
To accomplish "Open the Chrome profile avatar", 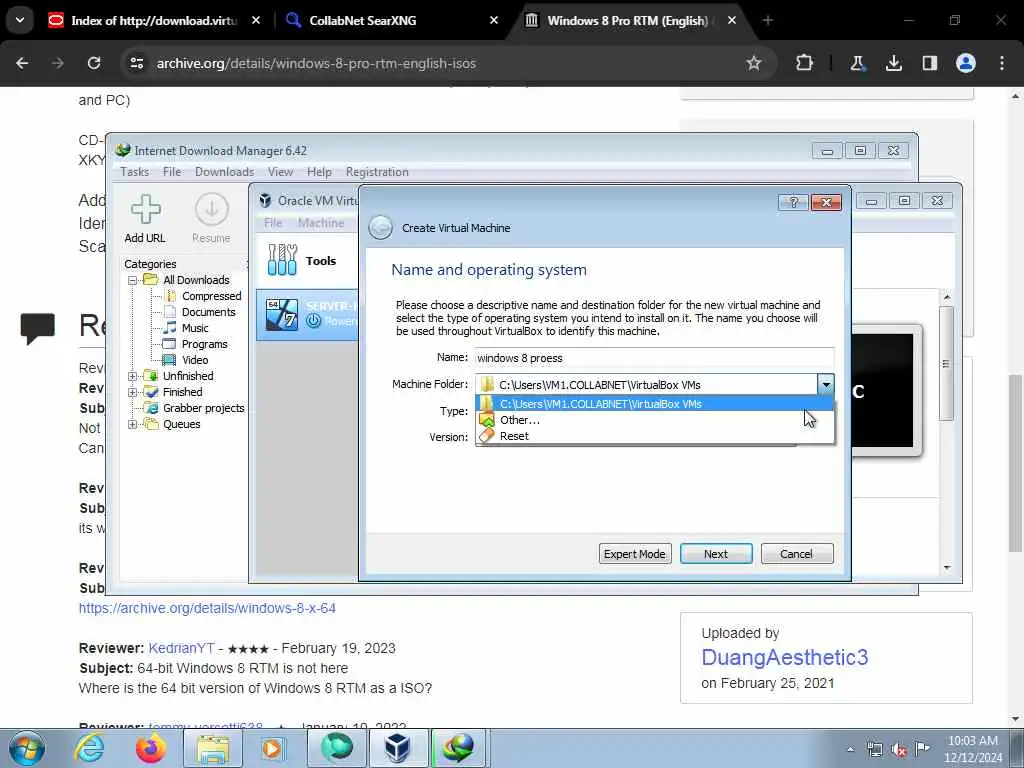I will tap(966, 63).
